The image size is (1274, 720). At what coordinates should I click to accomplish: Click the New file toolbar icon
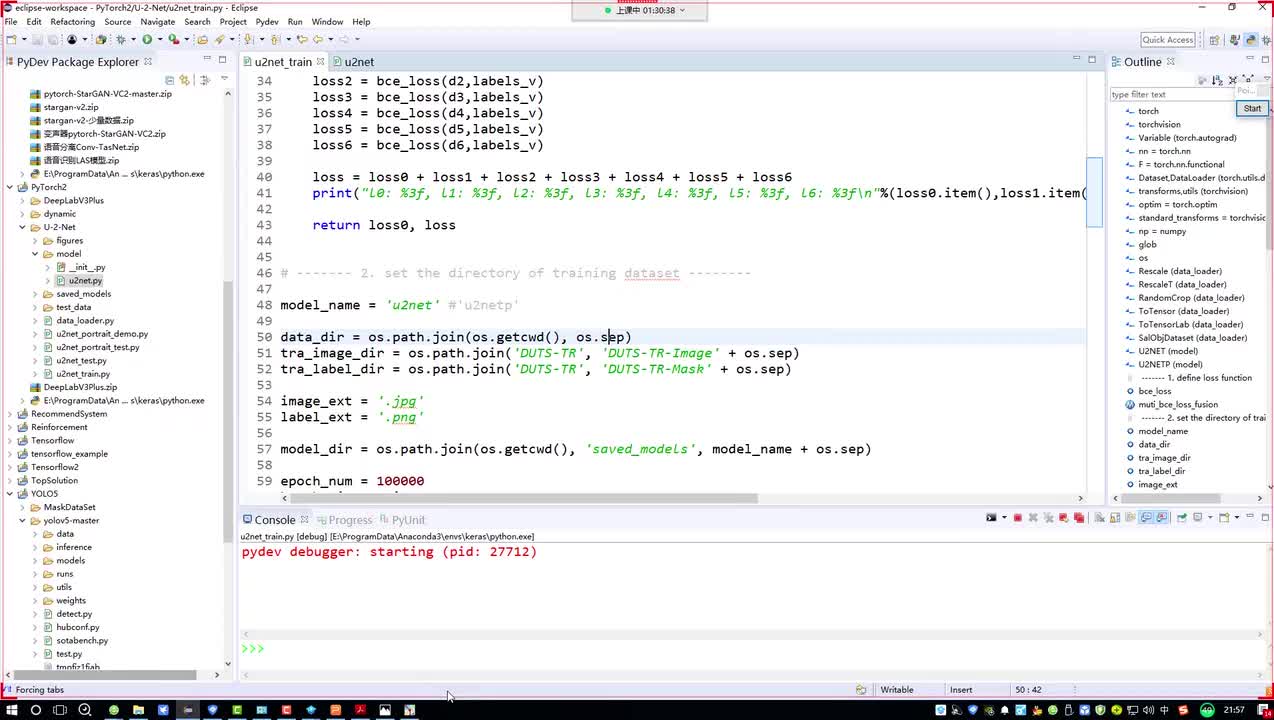pyautogui.click(x=12, y=40)
